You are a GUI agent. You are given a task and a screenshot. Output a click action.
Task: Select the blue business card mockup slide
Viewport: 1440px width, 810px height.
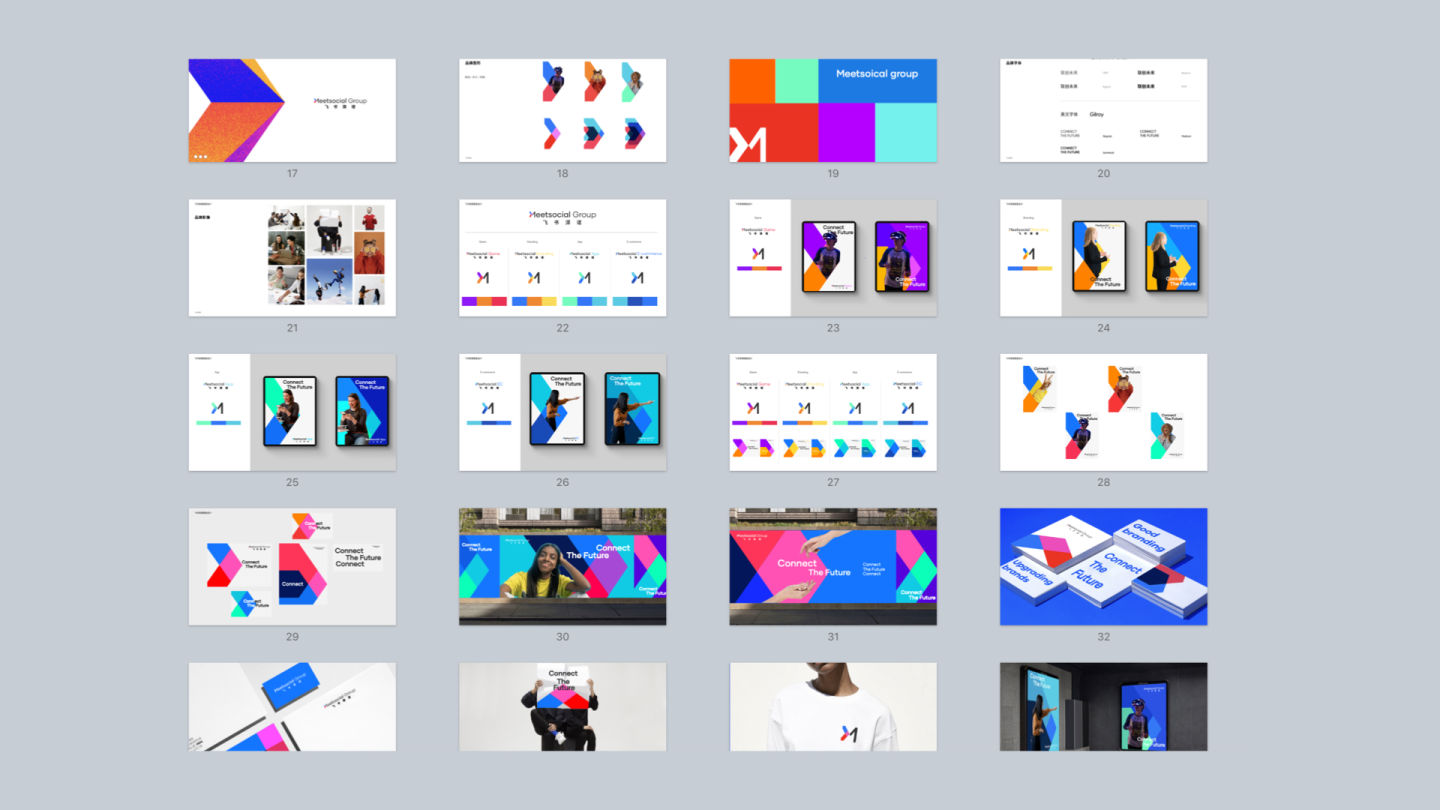click(292, 706)
